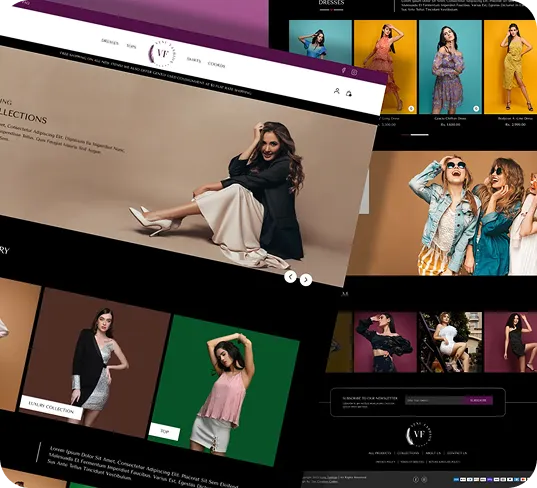537x488 pixels.
Task: Open the Contact Us footer link
Action: 457,453
